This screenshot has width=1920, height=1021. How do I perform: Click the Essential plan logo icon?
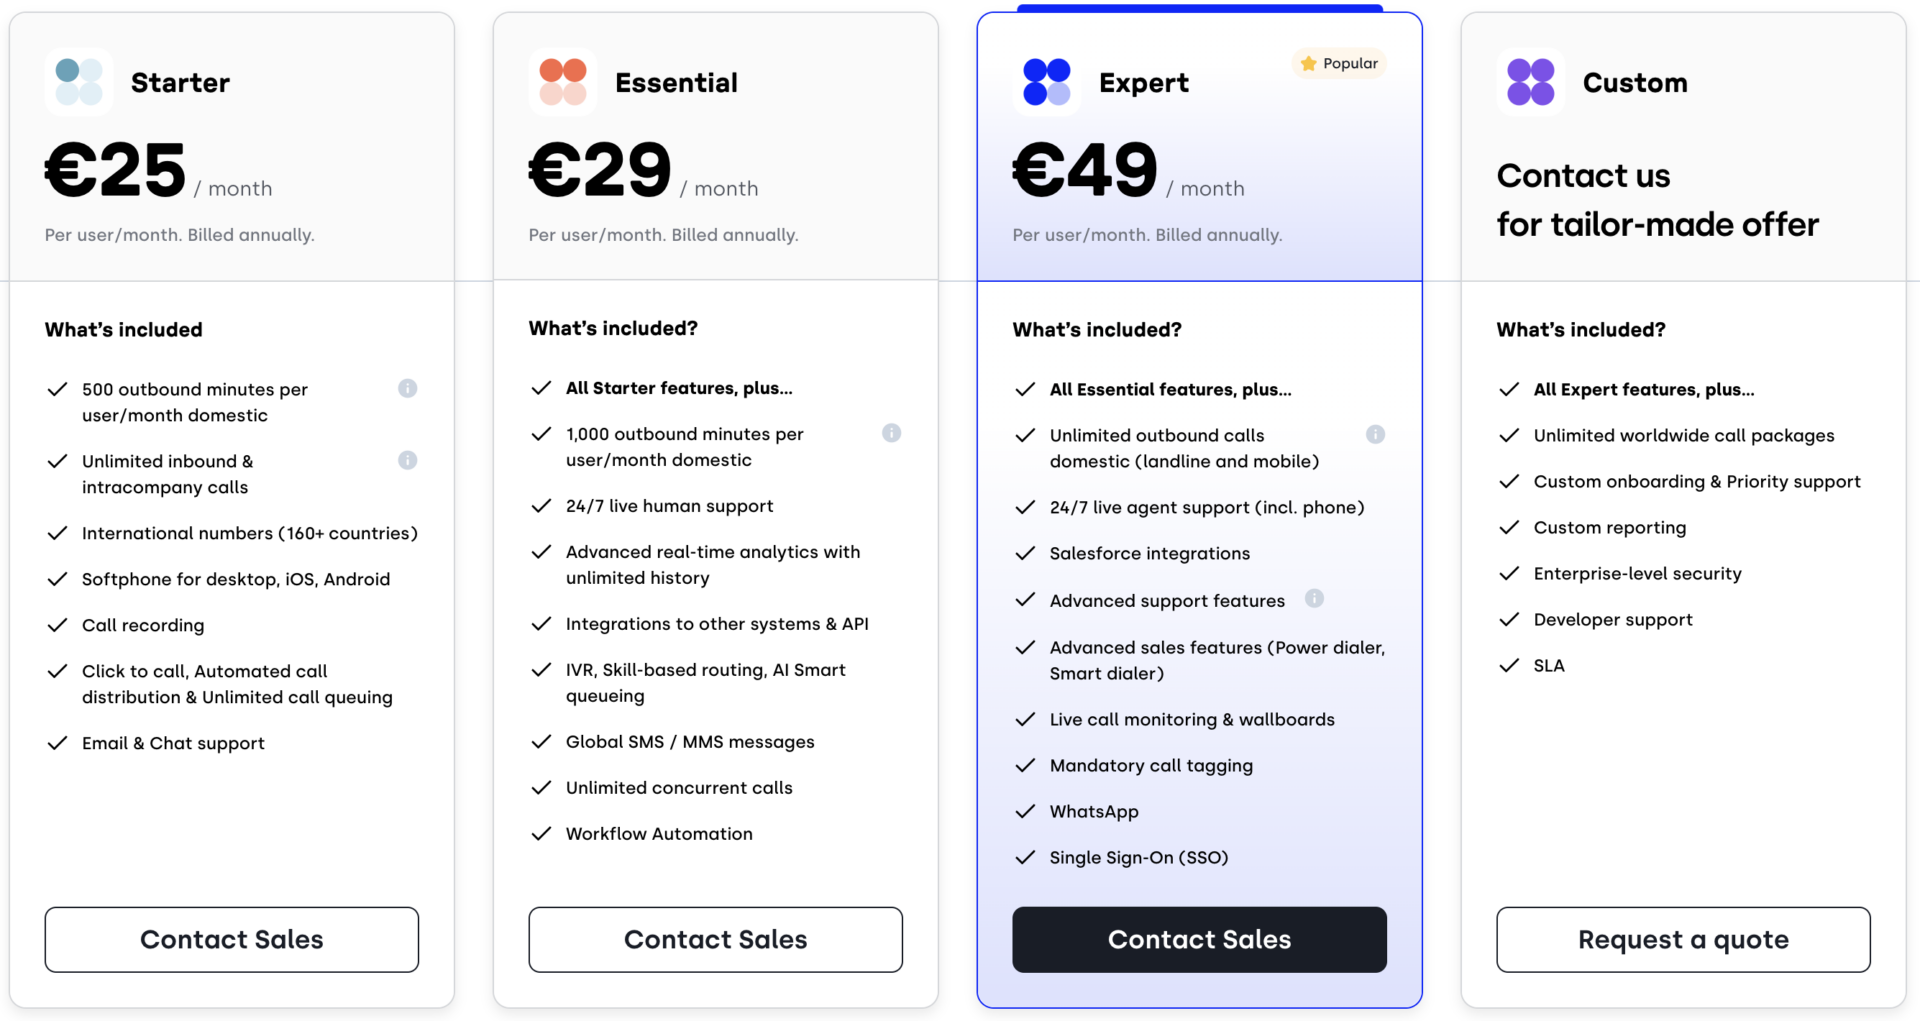562,82
